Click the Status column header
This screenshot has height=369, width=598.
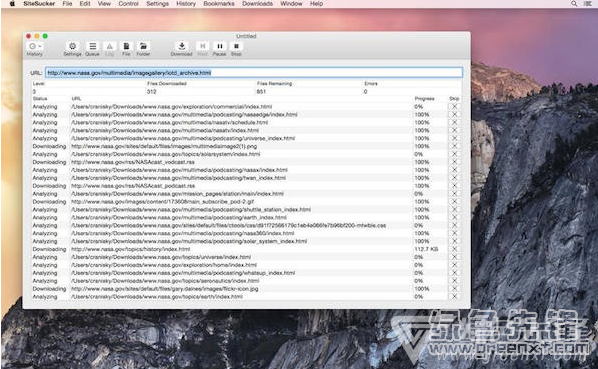(x=40, y=99)
